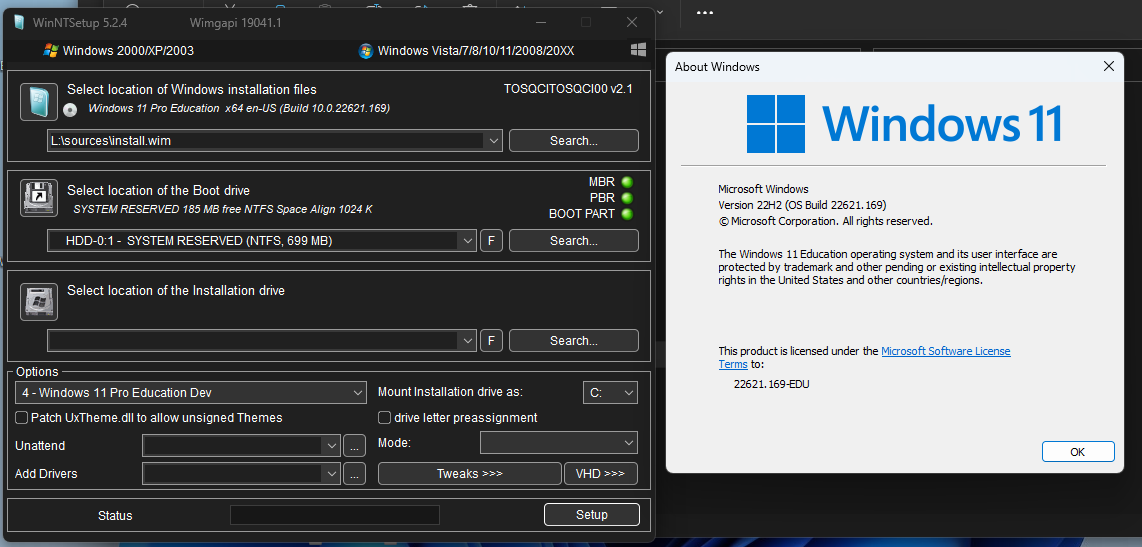
Task: Click the BOOT PART green status light
Action: [x=626, y=214]
